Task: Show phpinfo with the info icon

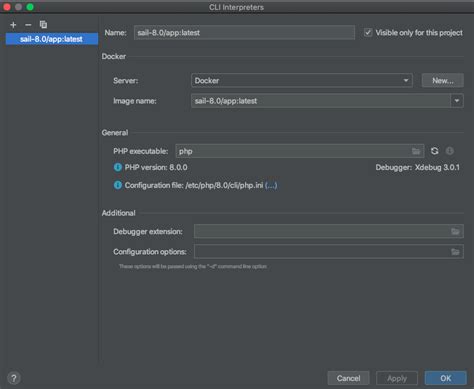Action: [450, 151]
